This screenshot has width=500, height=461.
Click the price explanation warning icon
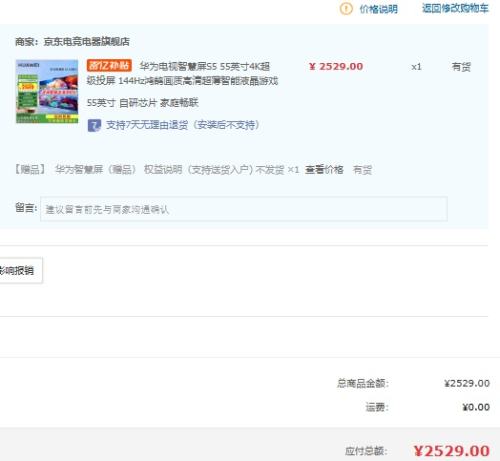(x=346, y=9)
